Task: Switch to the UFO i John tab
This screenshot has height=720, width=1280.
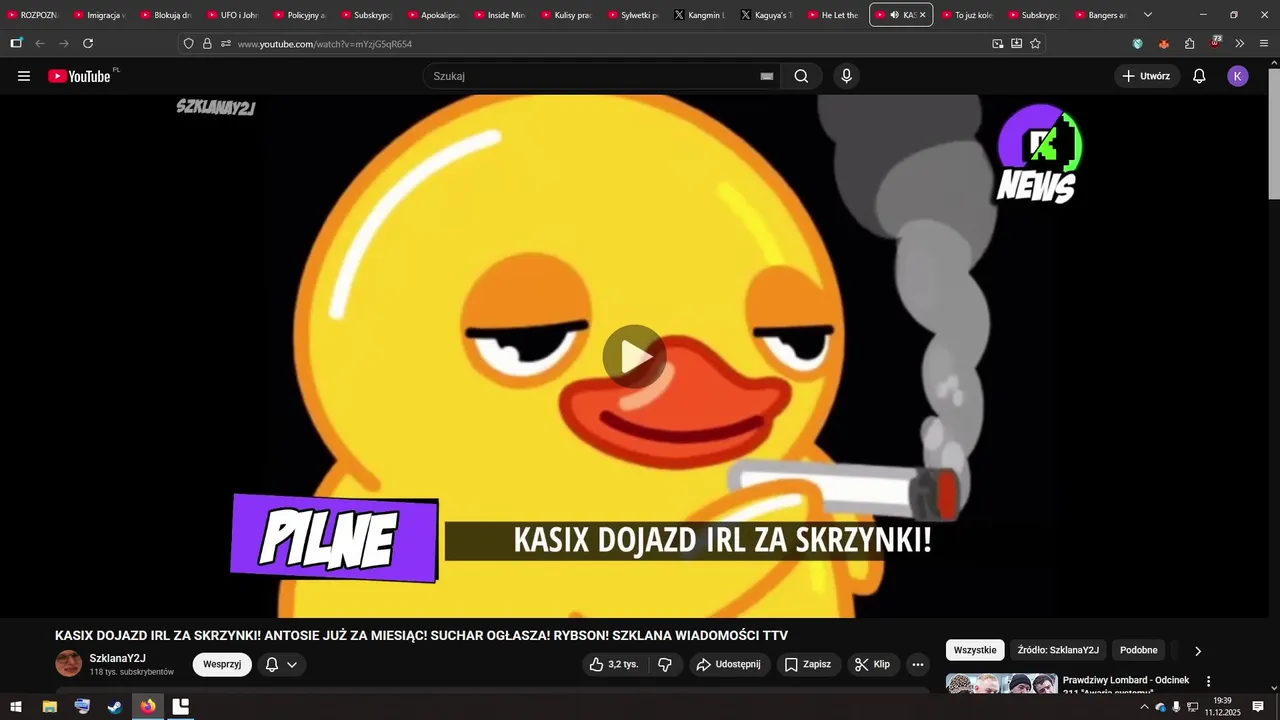Action: (x=233, y=15)
